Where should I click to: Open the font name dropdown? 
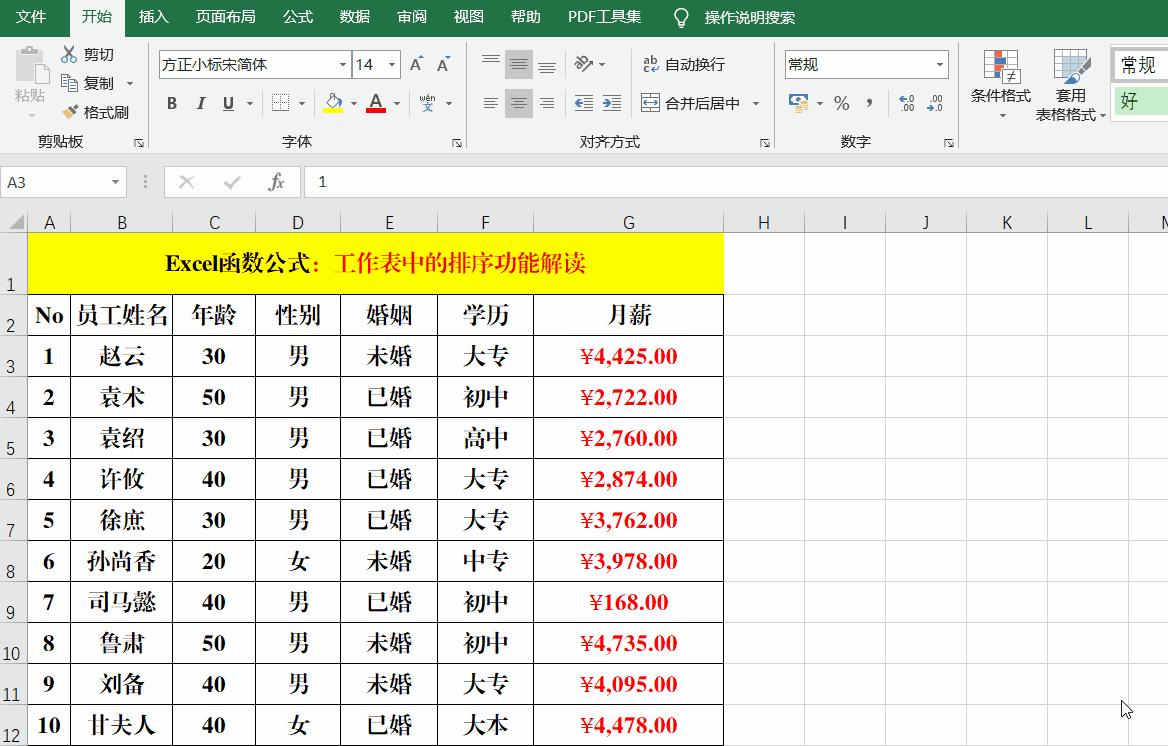tap(248, 63)
